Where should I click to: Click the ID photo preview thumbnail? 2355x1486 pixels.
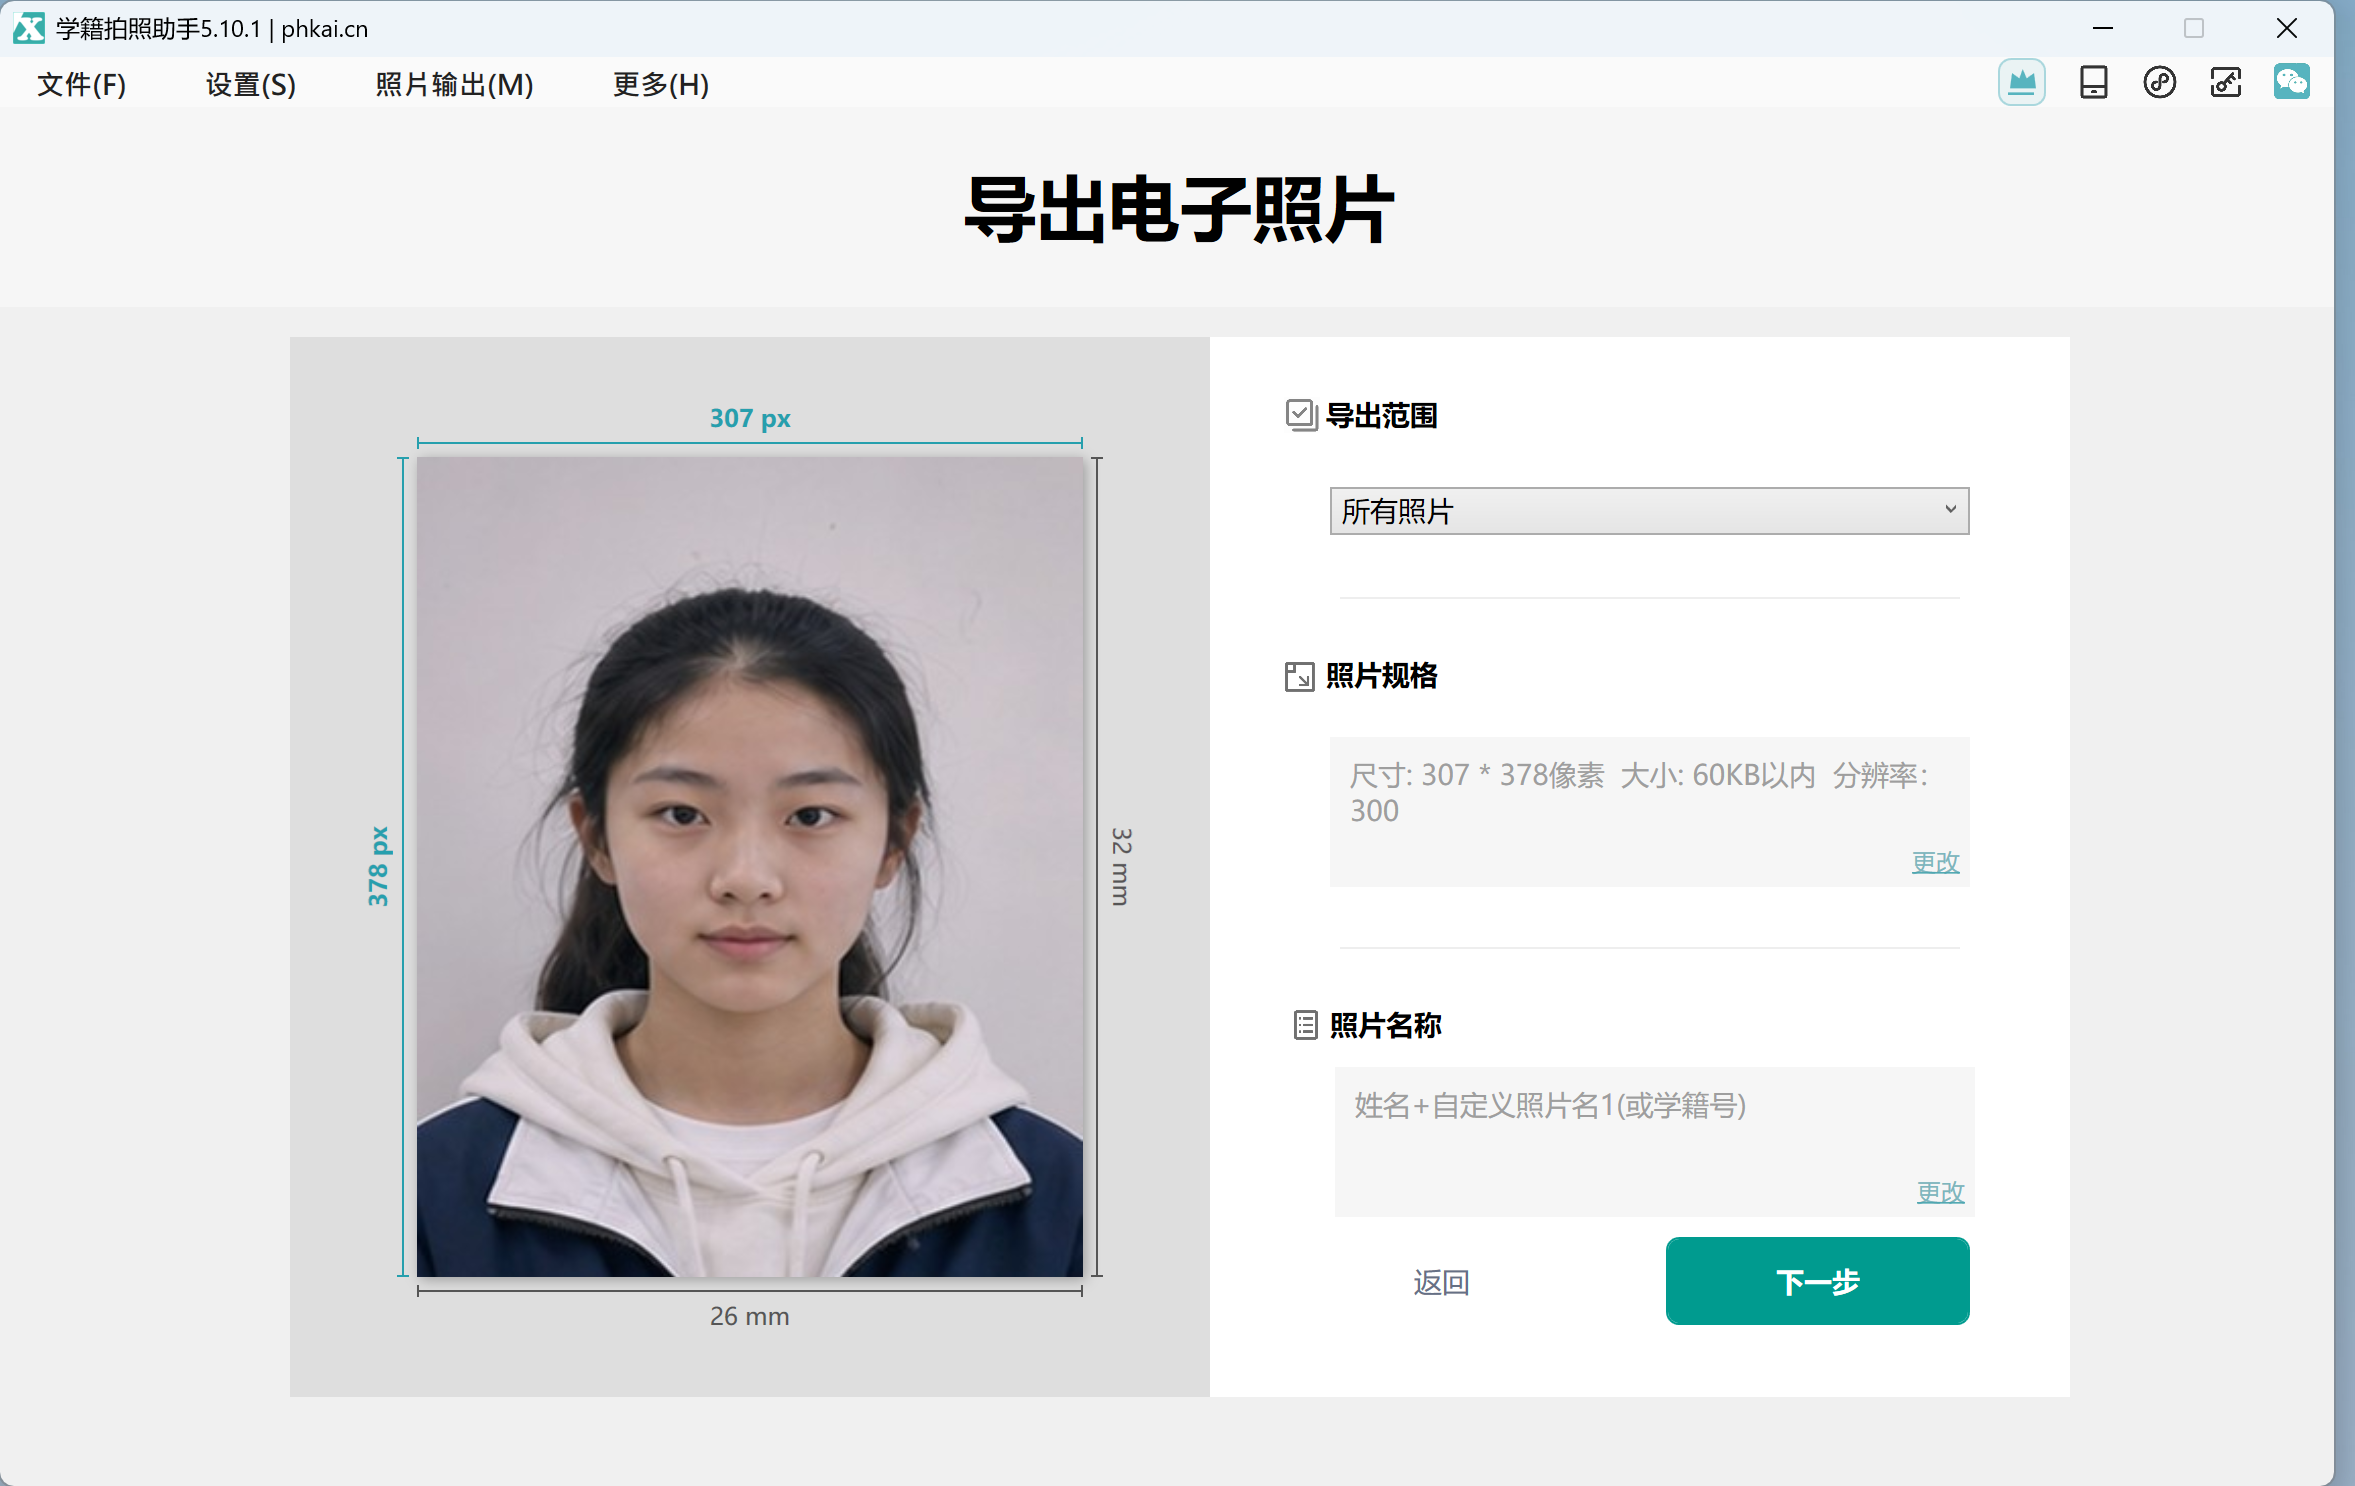pyautogui.click(x=750, y=867)
